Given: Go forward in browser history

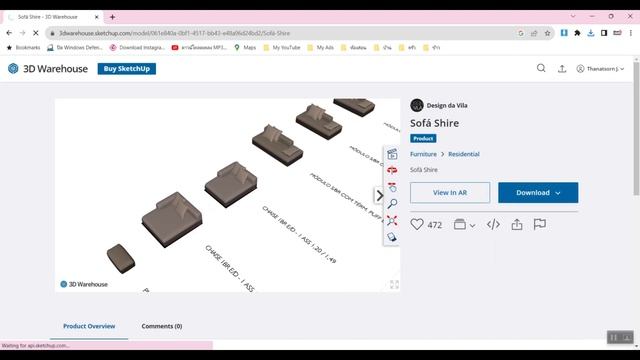Looking at the screenshot, I should 22,33.
